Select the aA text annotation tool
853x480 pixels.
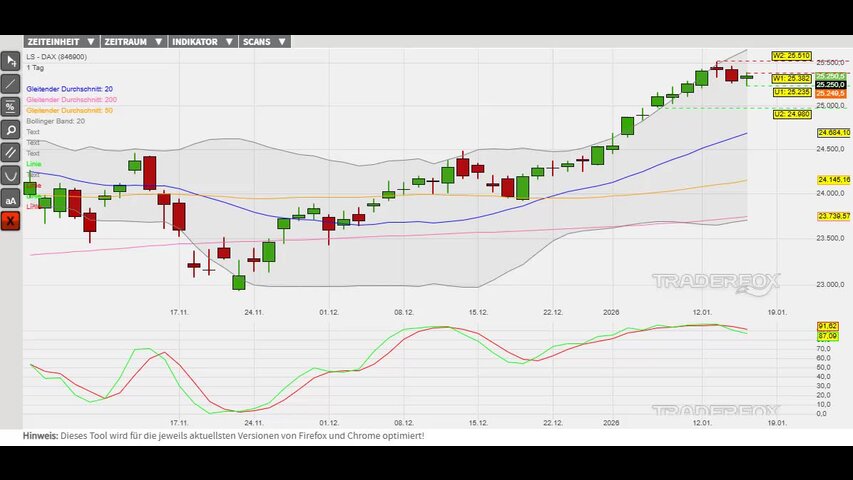click(x=11, y=198)
